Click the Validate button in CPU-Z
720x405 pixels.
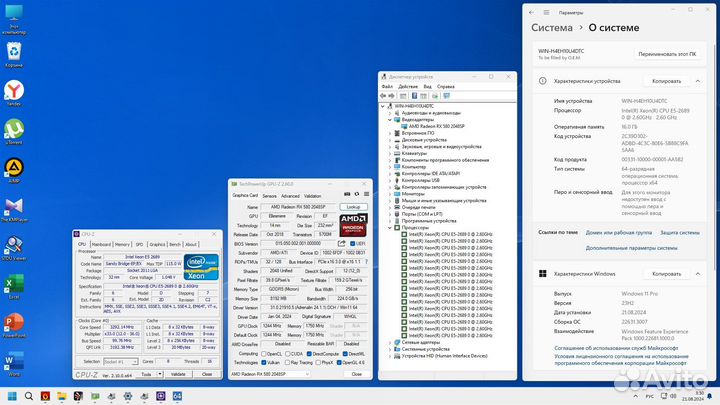pos(178,374)
